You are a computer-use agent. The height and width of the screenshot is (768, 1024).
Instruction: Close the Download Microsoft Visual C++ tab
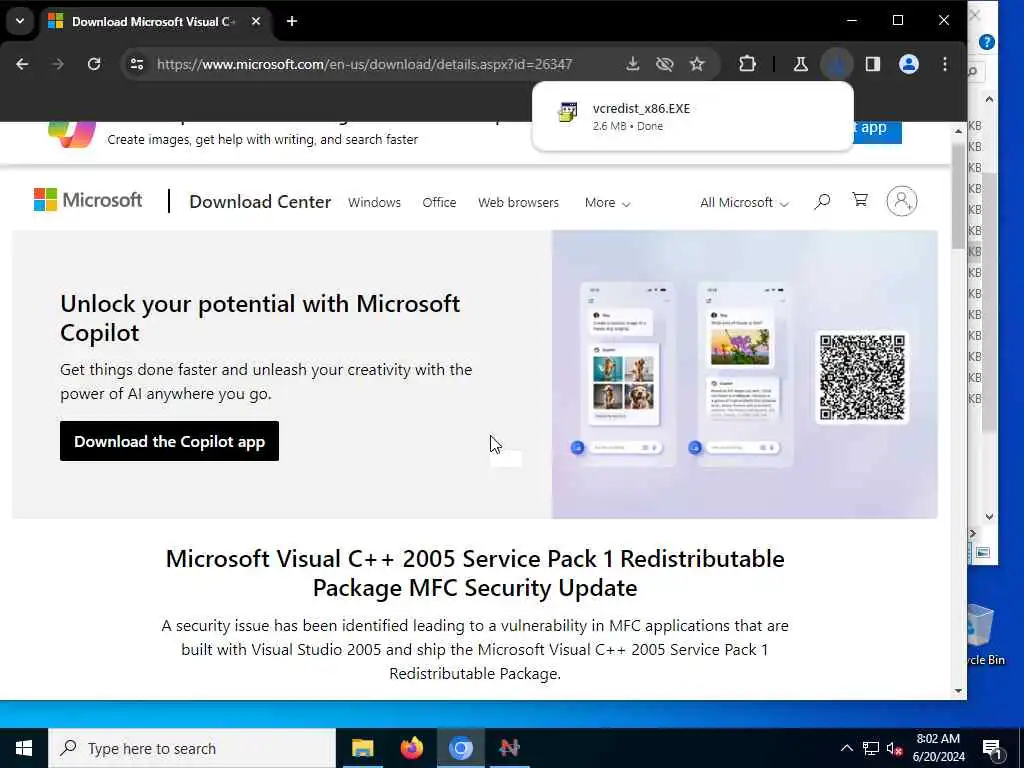[x=256, y=21]
